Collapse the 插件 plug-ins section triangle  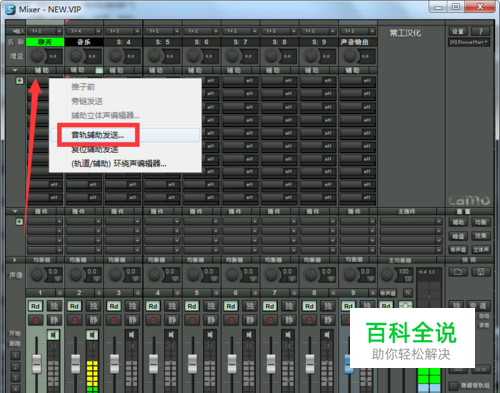click(15, 211)
